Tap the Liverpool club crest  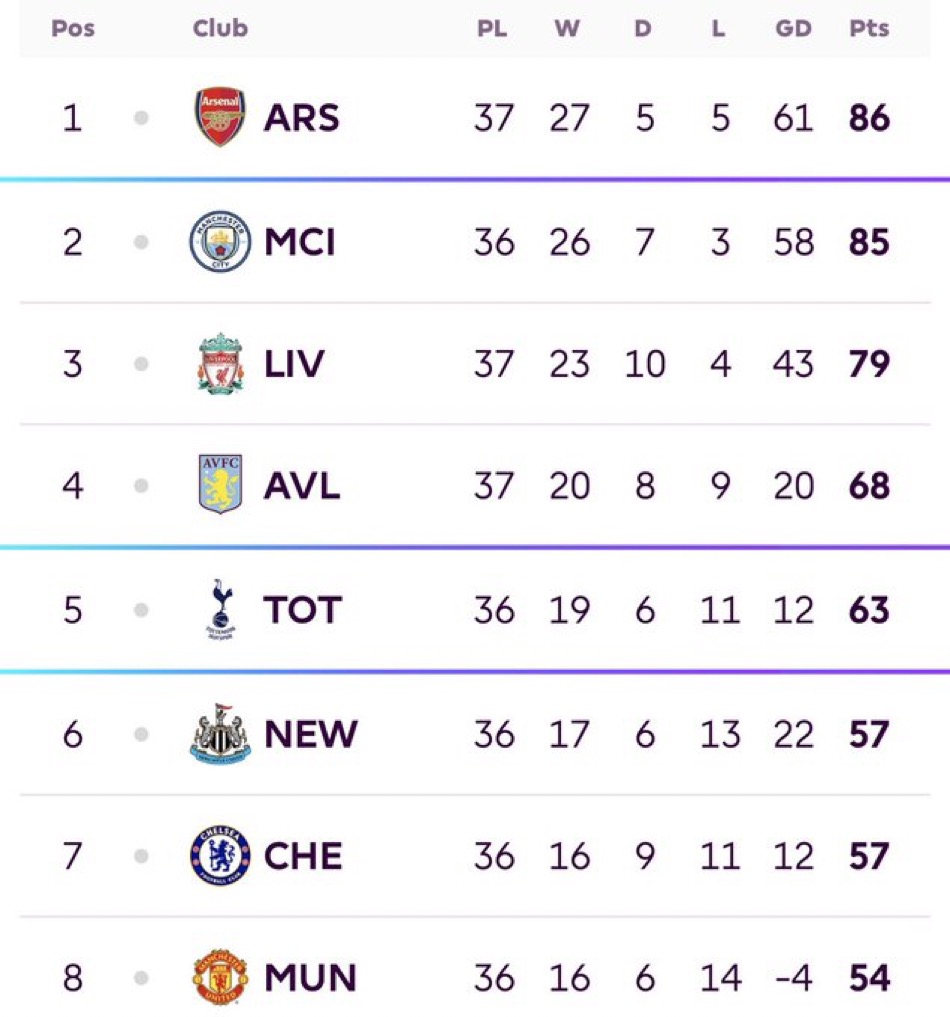(220, 364)
